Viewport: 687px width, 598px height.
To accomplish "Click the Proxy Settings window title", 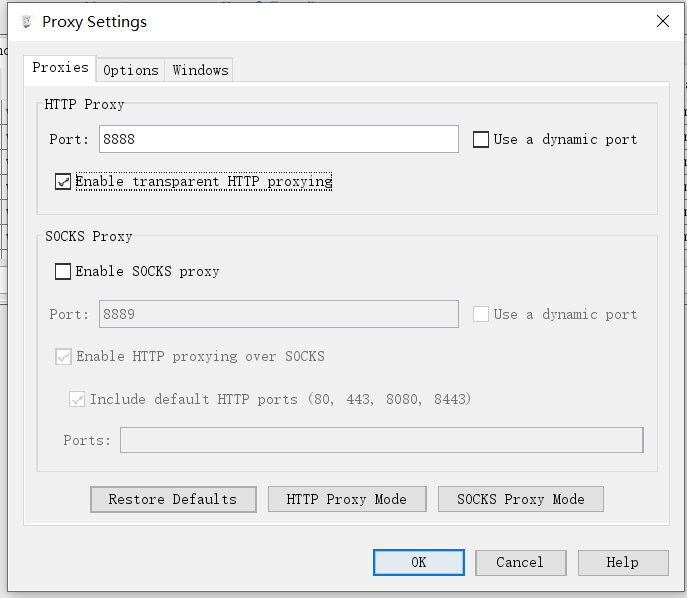I will click(x=94, y=22).
